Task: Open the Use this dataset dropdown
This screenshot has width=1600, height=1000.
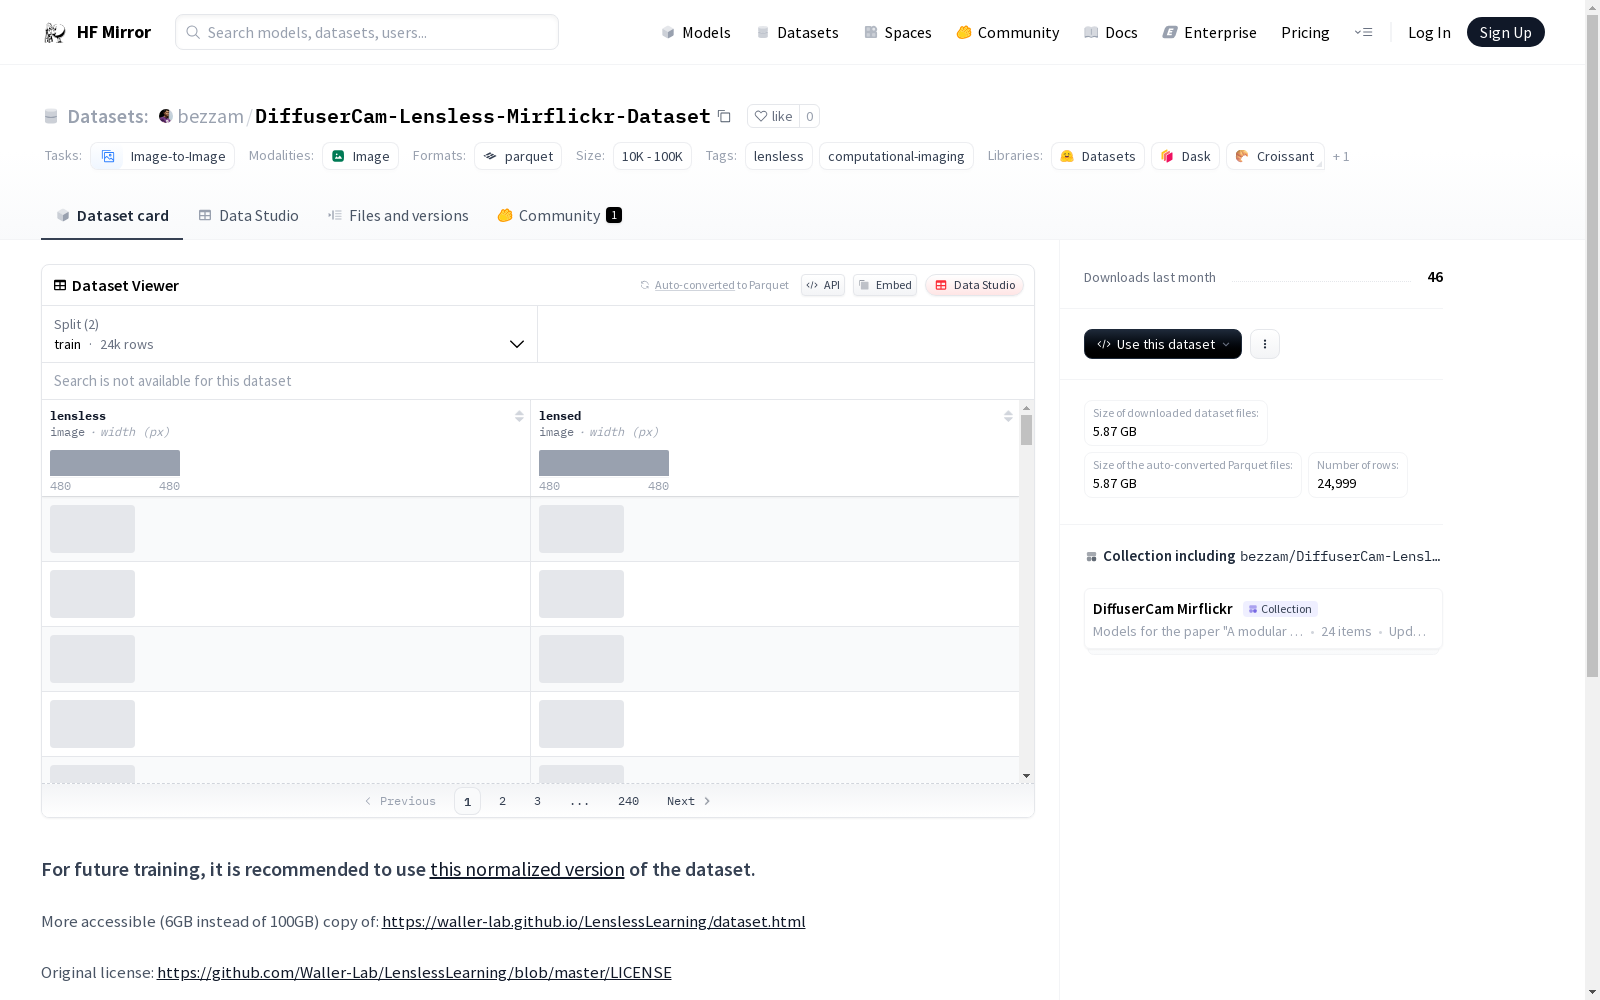Action: pos(1163,344)
